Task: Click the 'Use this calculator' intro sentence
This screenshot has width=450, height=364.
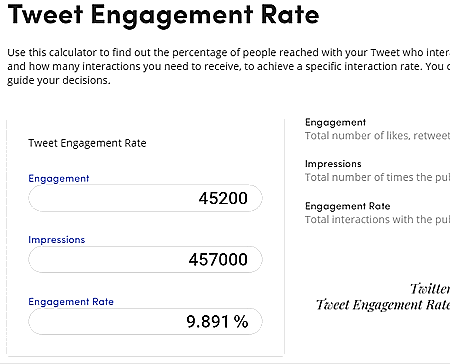Action: pos(229,53)
